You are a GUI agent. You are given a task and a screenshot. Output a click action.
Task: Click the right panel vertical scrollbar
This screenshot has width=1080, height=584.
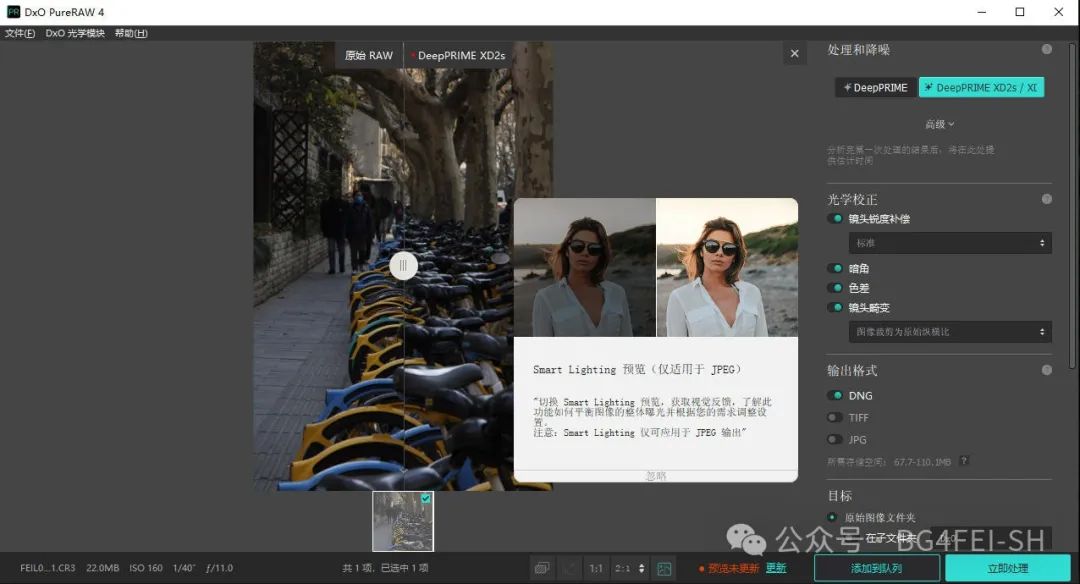point(1073,207)
